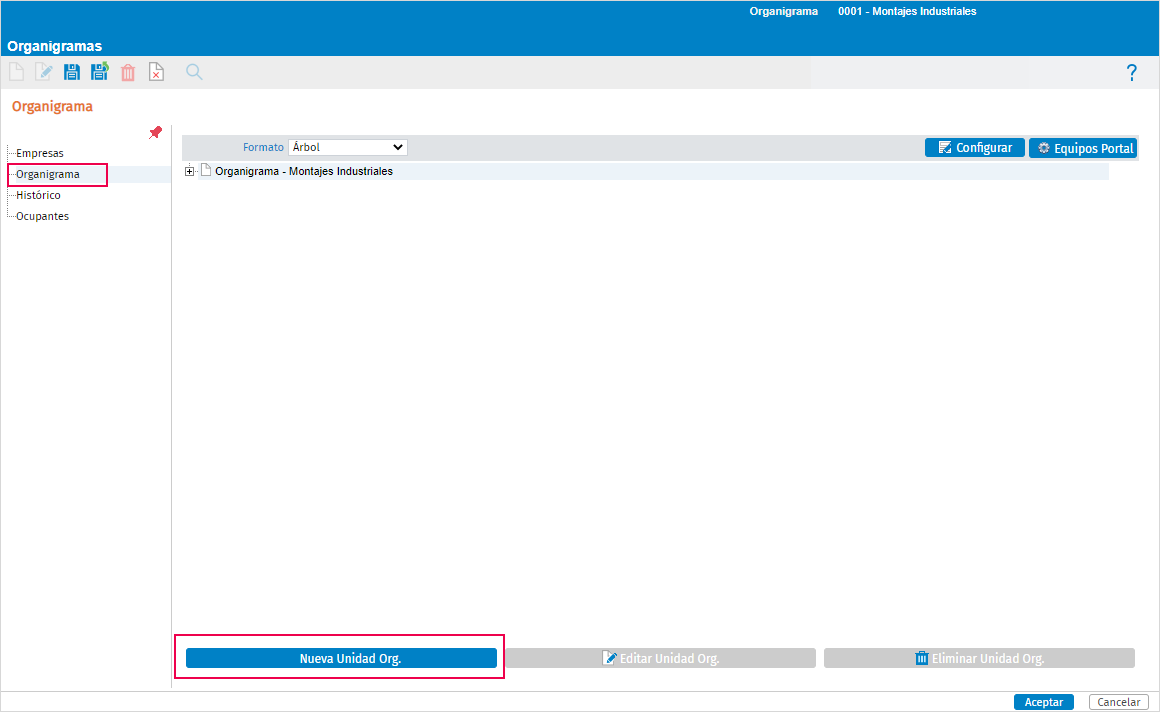Screen dimensions: 1160x712
Task: Click the red trash can toolbar icon
Action: click(x=128, y=72)
